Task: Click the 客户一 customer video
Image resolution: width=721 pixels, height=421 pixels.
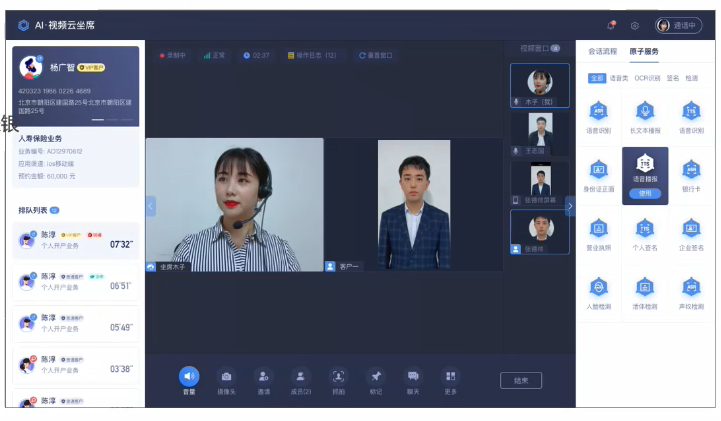Action: [x=414, y=205]
